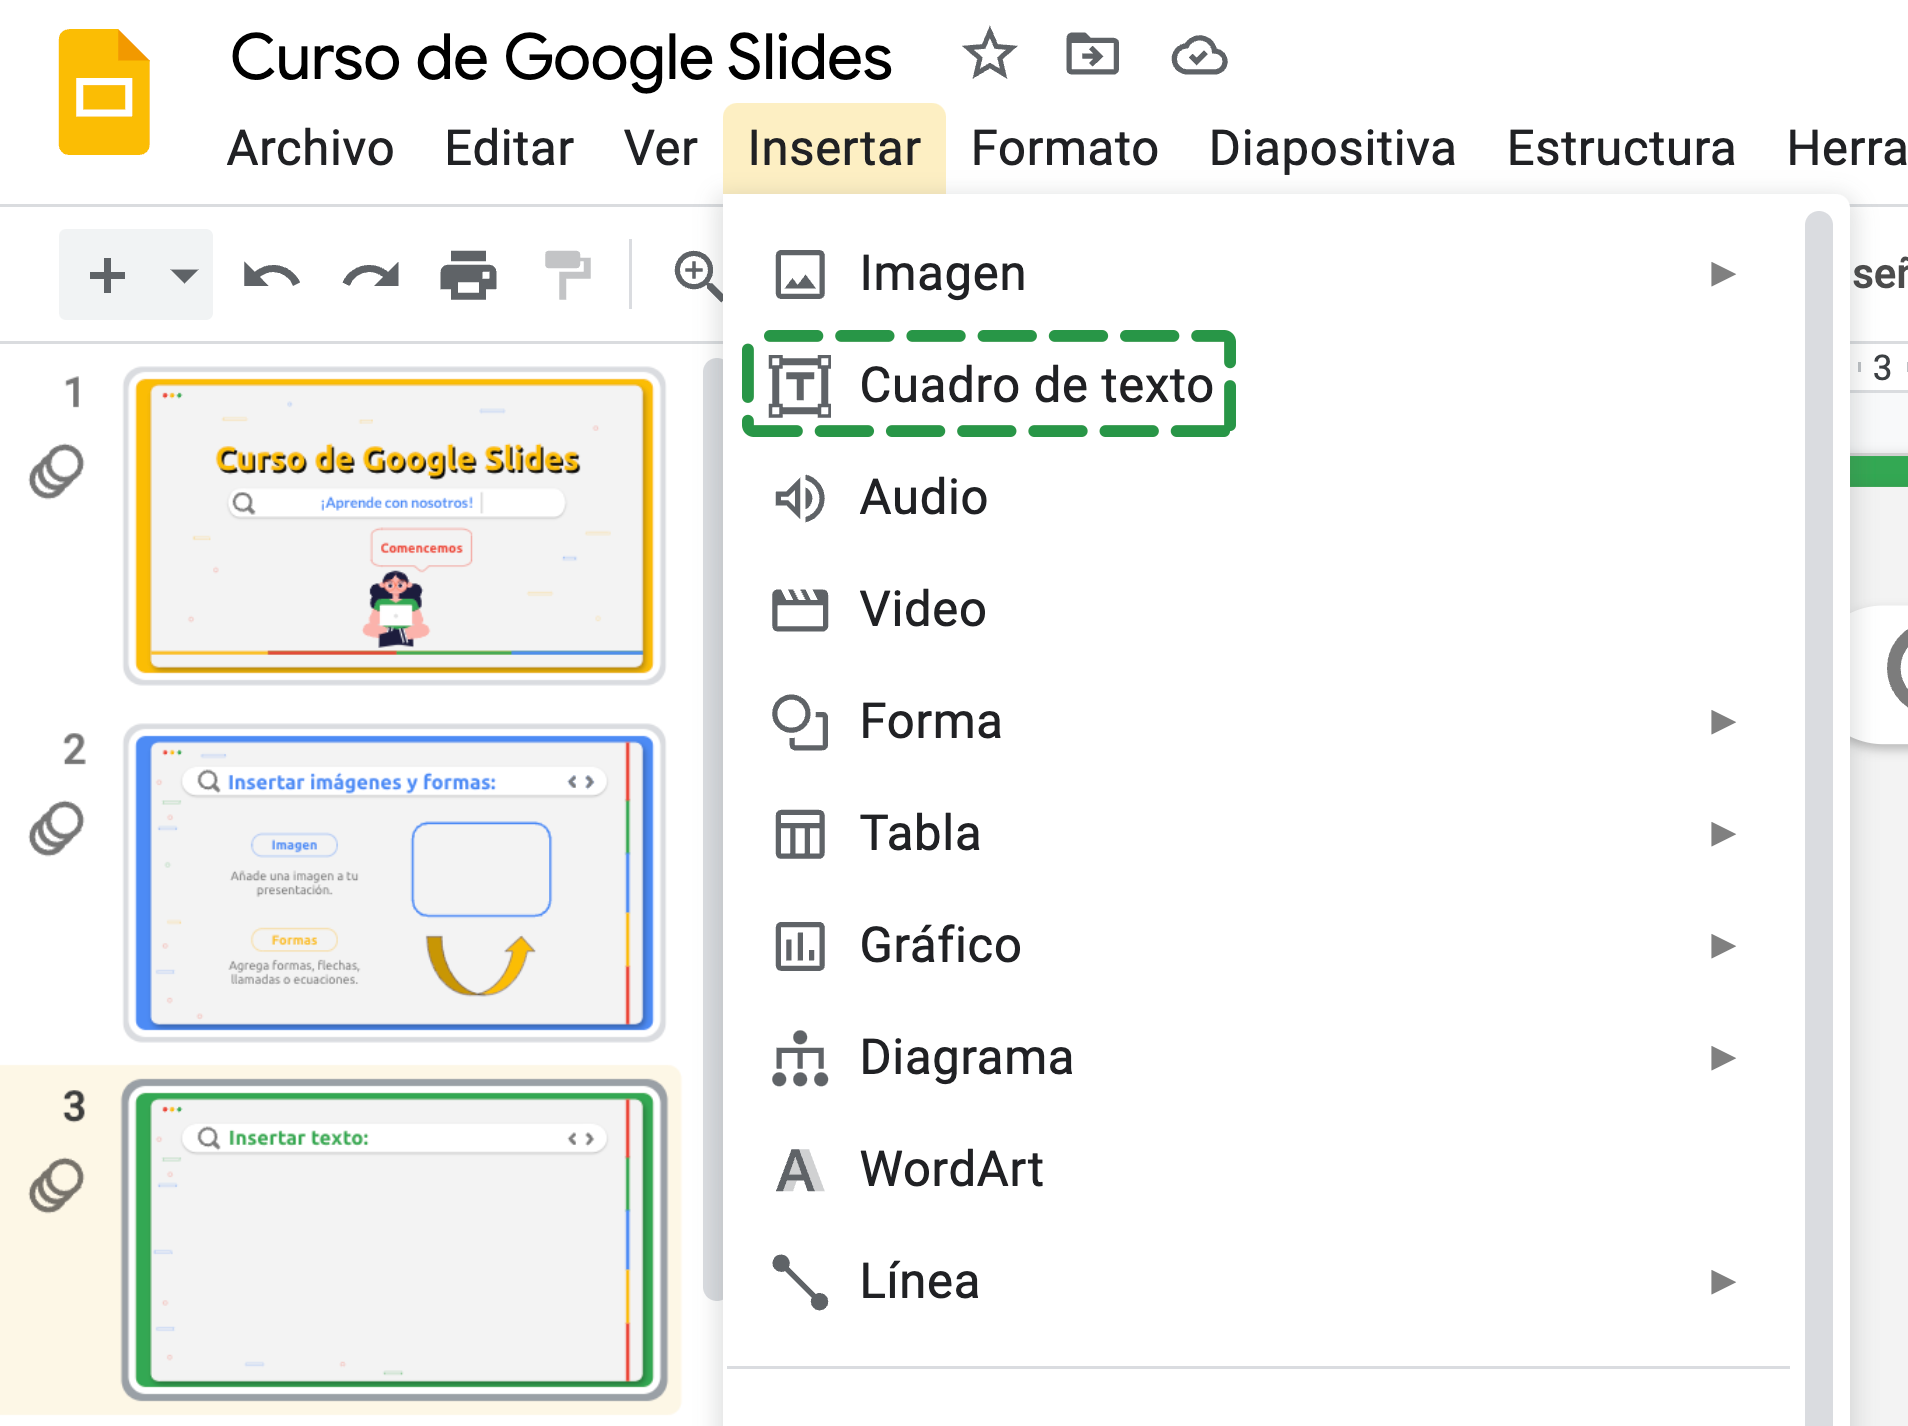The image size is (1908, 1426).
Task: Choose Video in the insert menu
Action: click(x=1262, y=610)
